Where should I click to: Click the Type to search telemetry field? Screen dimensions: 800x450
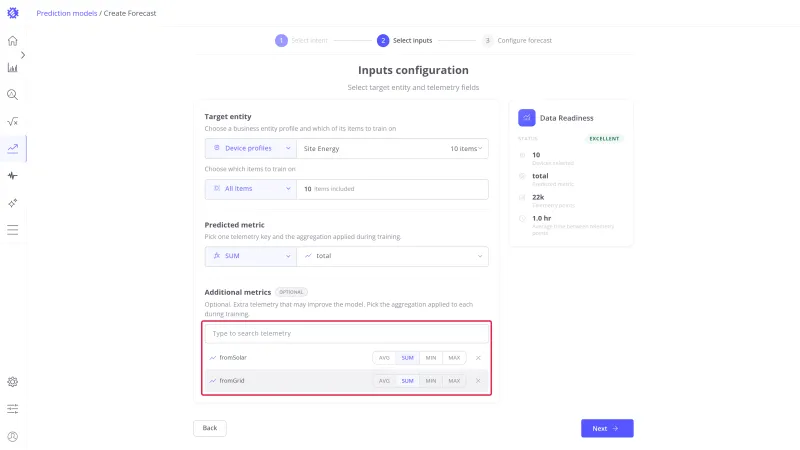tap(346, 334)
